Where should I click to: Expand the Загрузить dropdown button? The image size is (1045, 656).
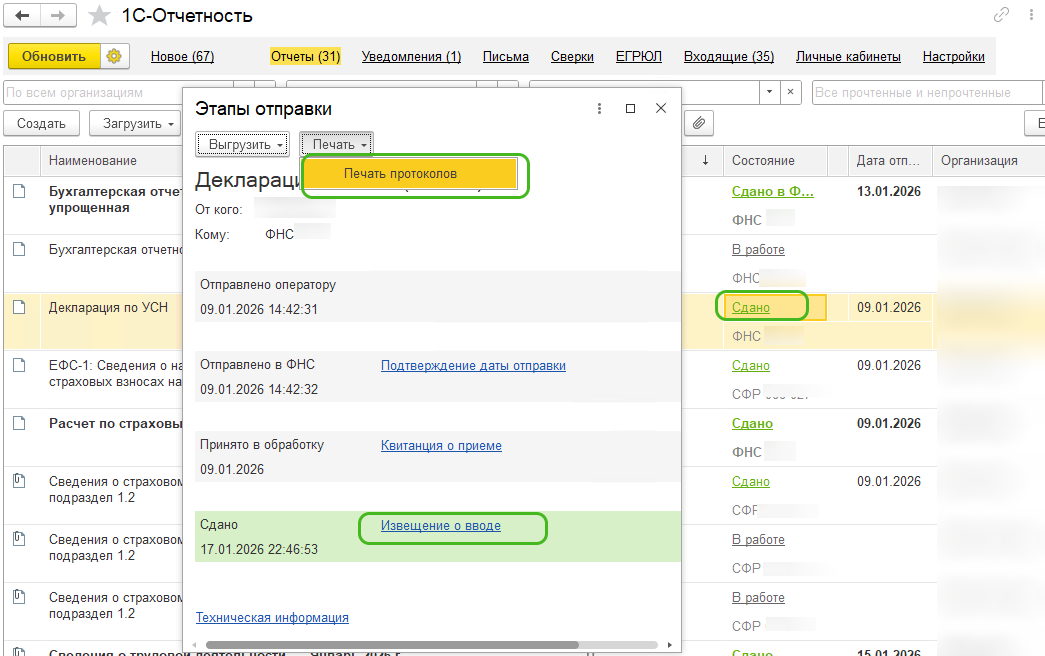coord(136,124)
